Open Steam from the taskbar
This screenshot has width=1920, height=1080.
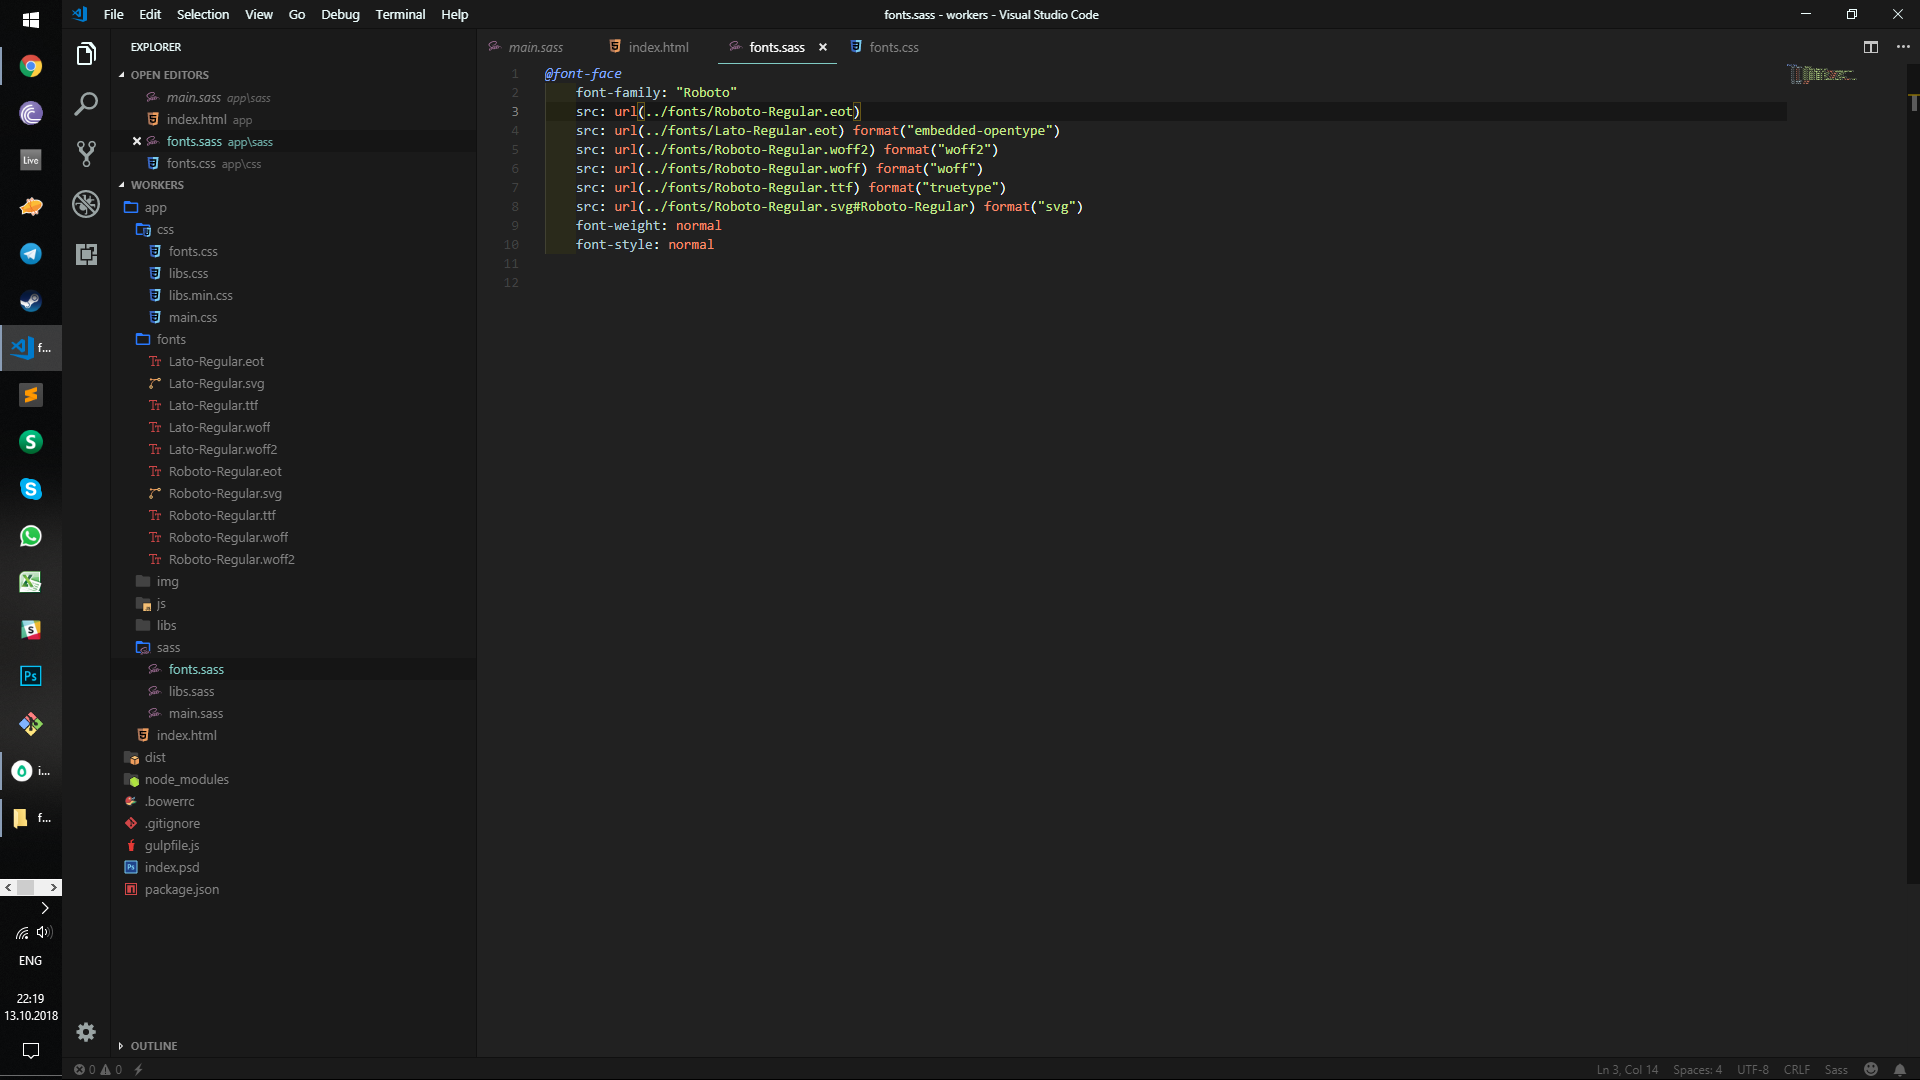(x=31, y=301)
